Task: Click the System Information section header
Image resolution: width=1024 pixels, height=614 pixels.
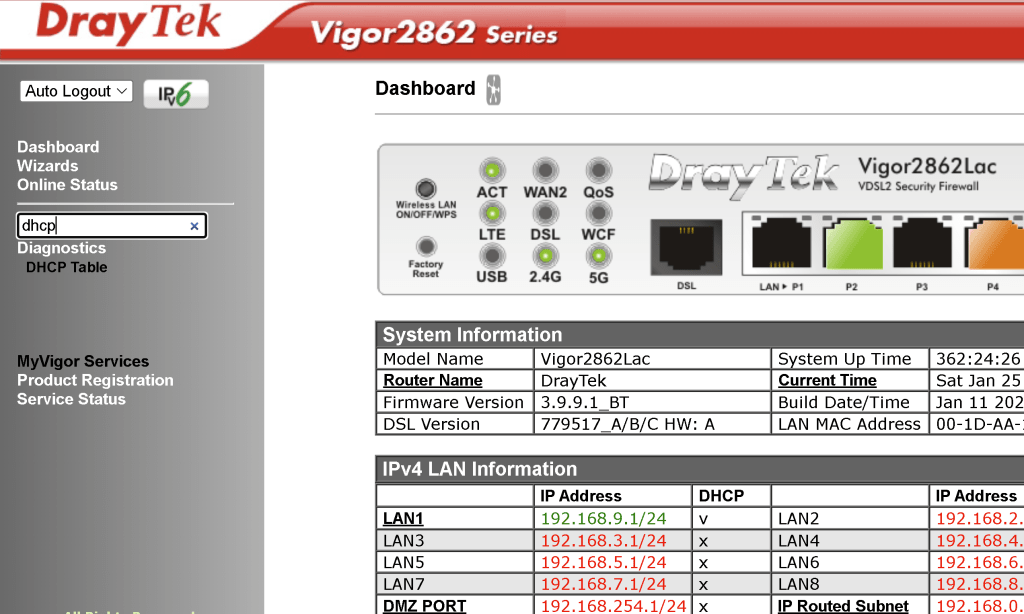Action: pos(699,334)
